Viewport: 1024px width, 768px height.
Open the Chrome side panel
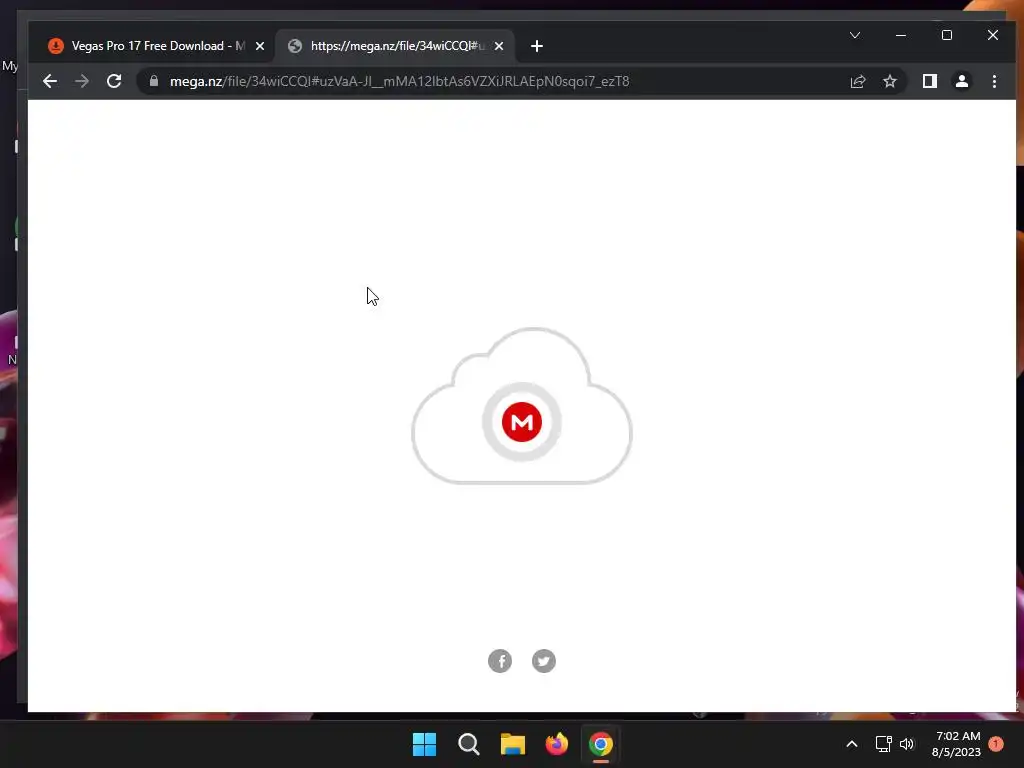(x=929, y=81)
